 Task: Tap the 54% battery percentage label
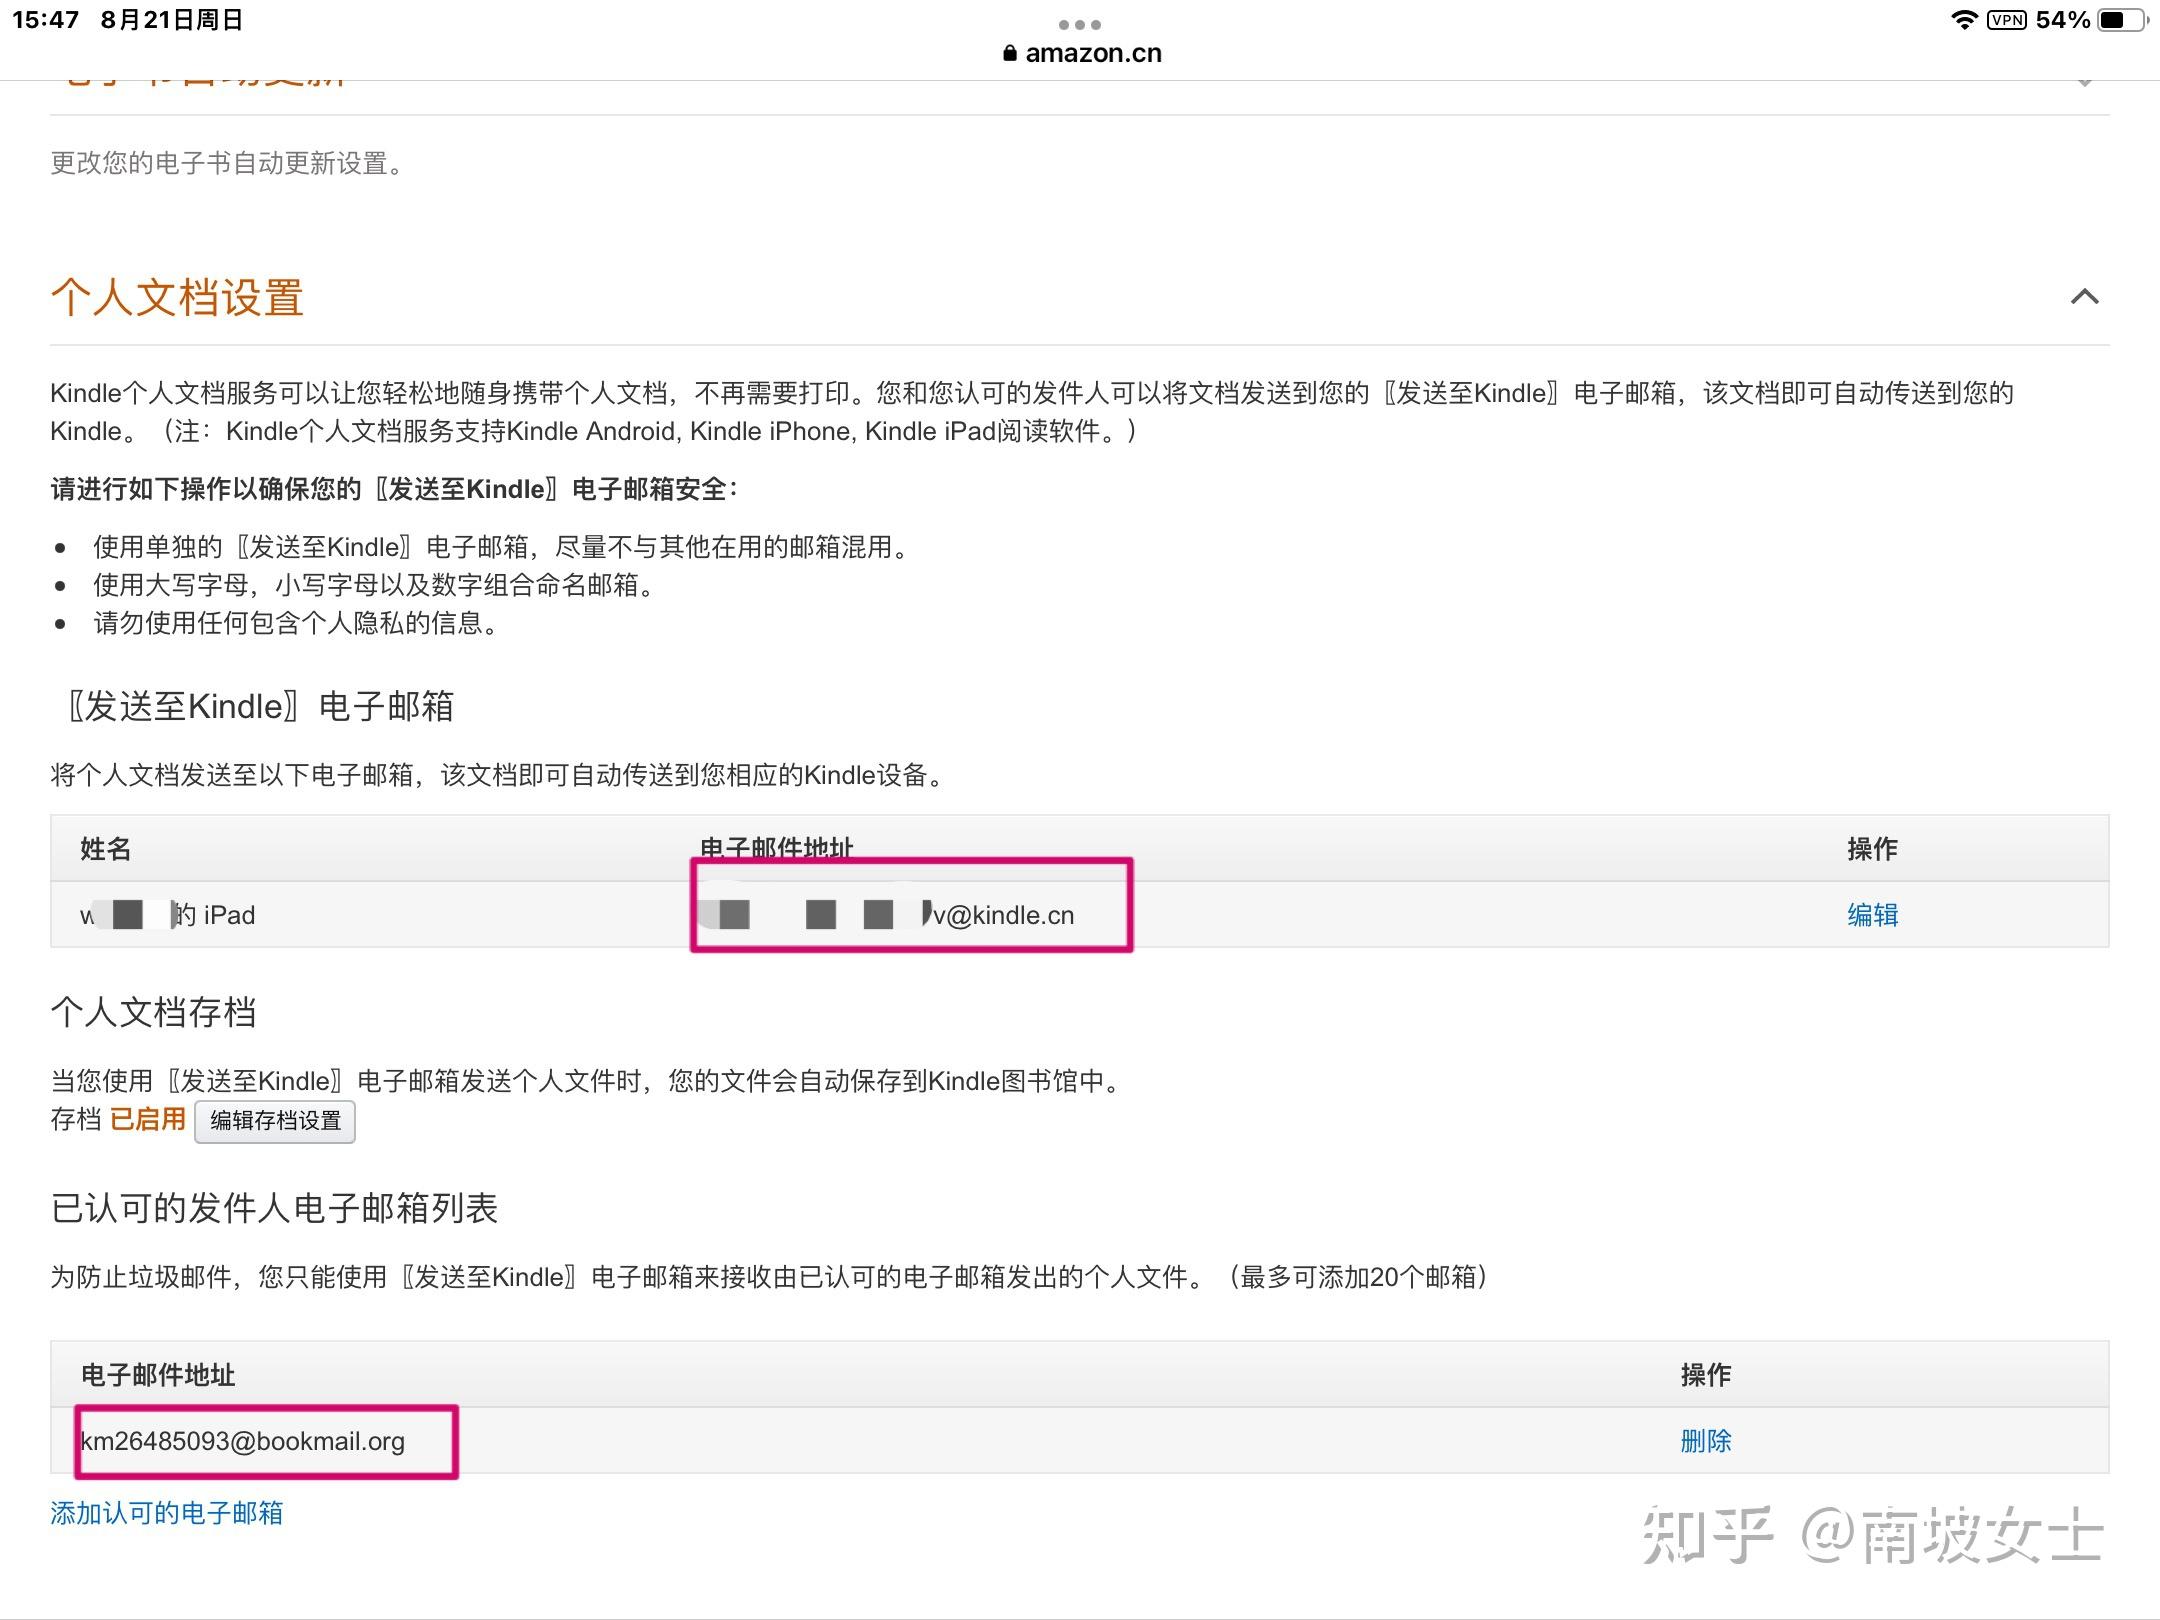coord(2064,18)
